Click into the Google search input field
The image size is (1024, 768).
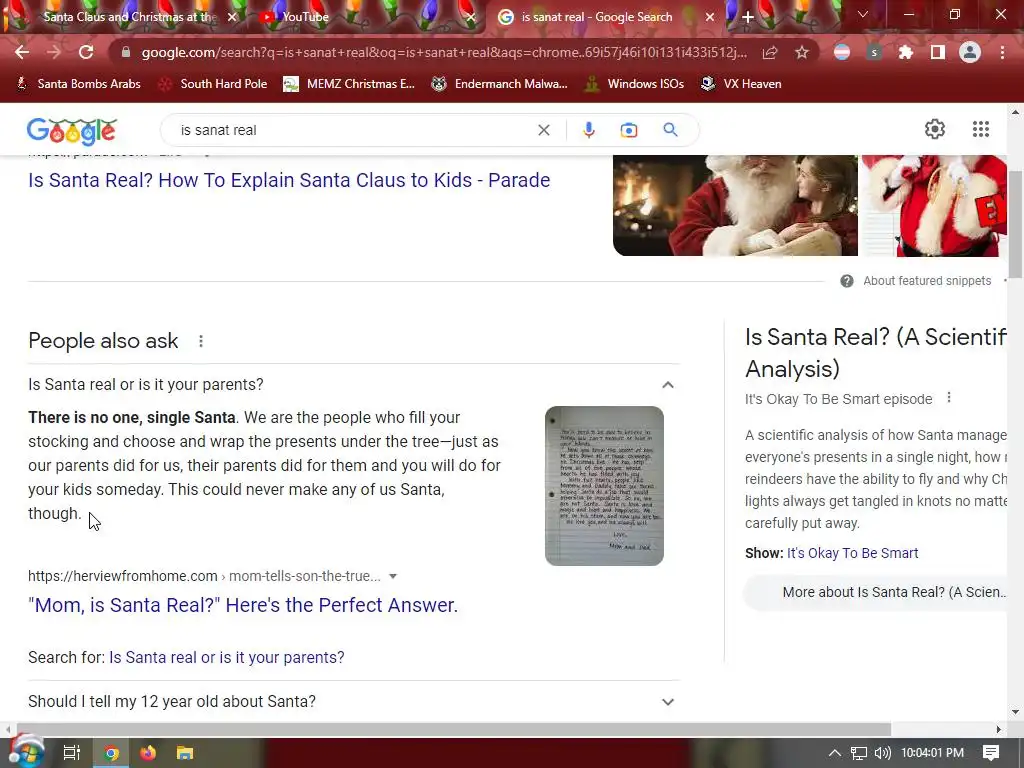tap(353, 130)
